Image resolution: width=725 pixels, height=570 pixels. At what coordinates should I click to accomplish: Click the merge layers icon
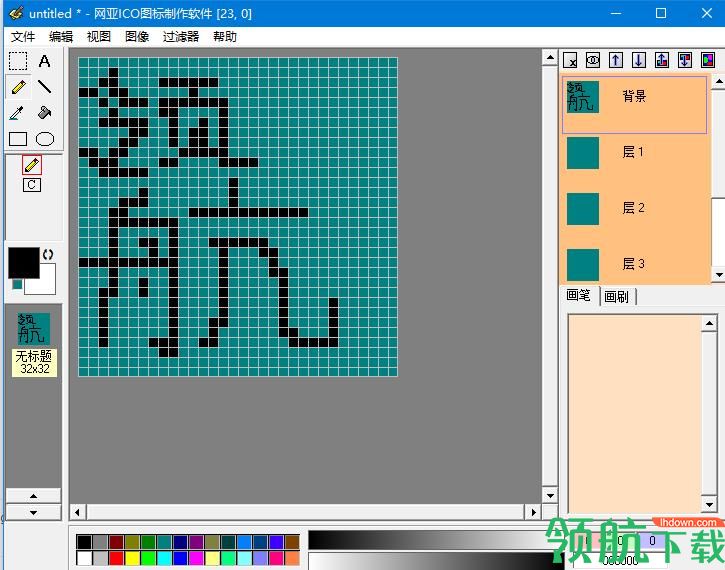pyautogui.click(x=593, y=60)
